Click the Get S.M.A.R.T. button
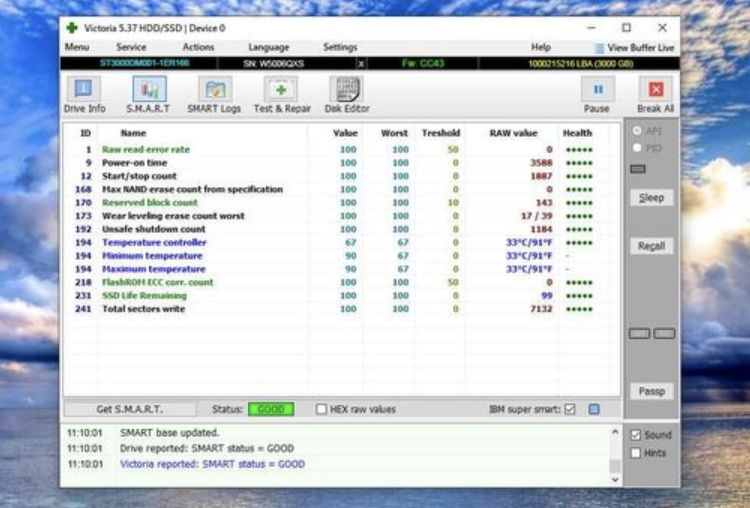This screenshot has width=750, height=508. [130, 409]
